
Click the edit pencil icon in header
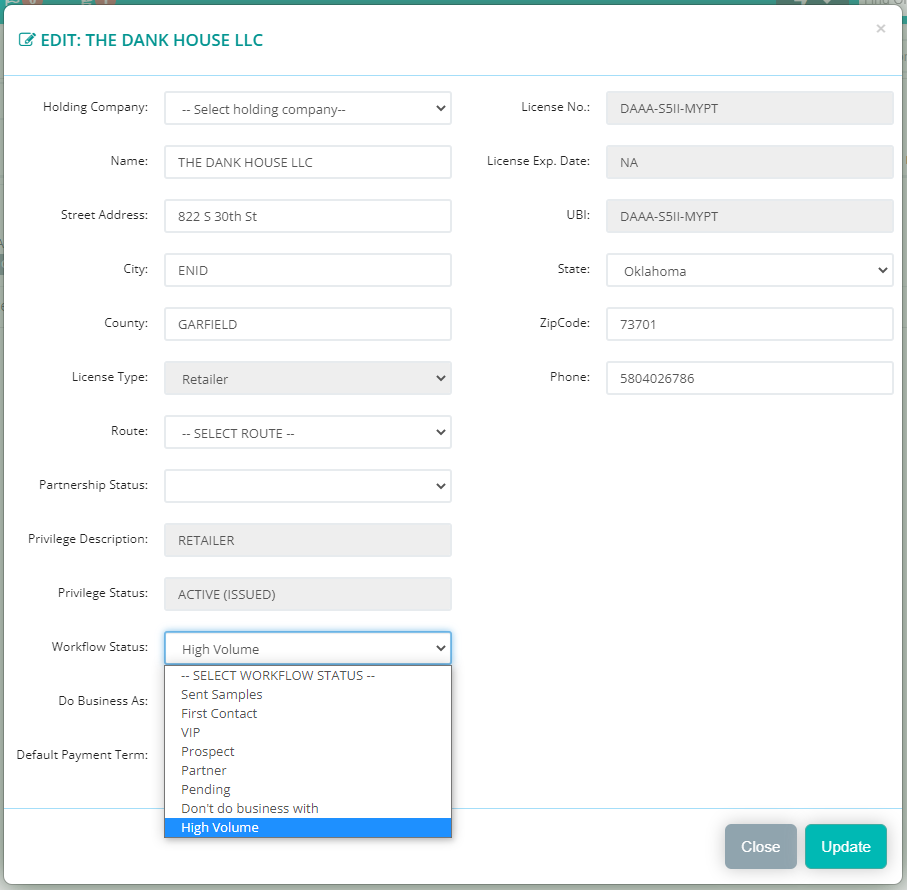[27, 41]
